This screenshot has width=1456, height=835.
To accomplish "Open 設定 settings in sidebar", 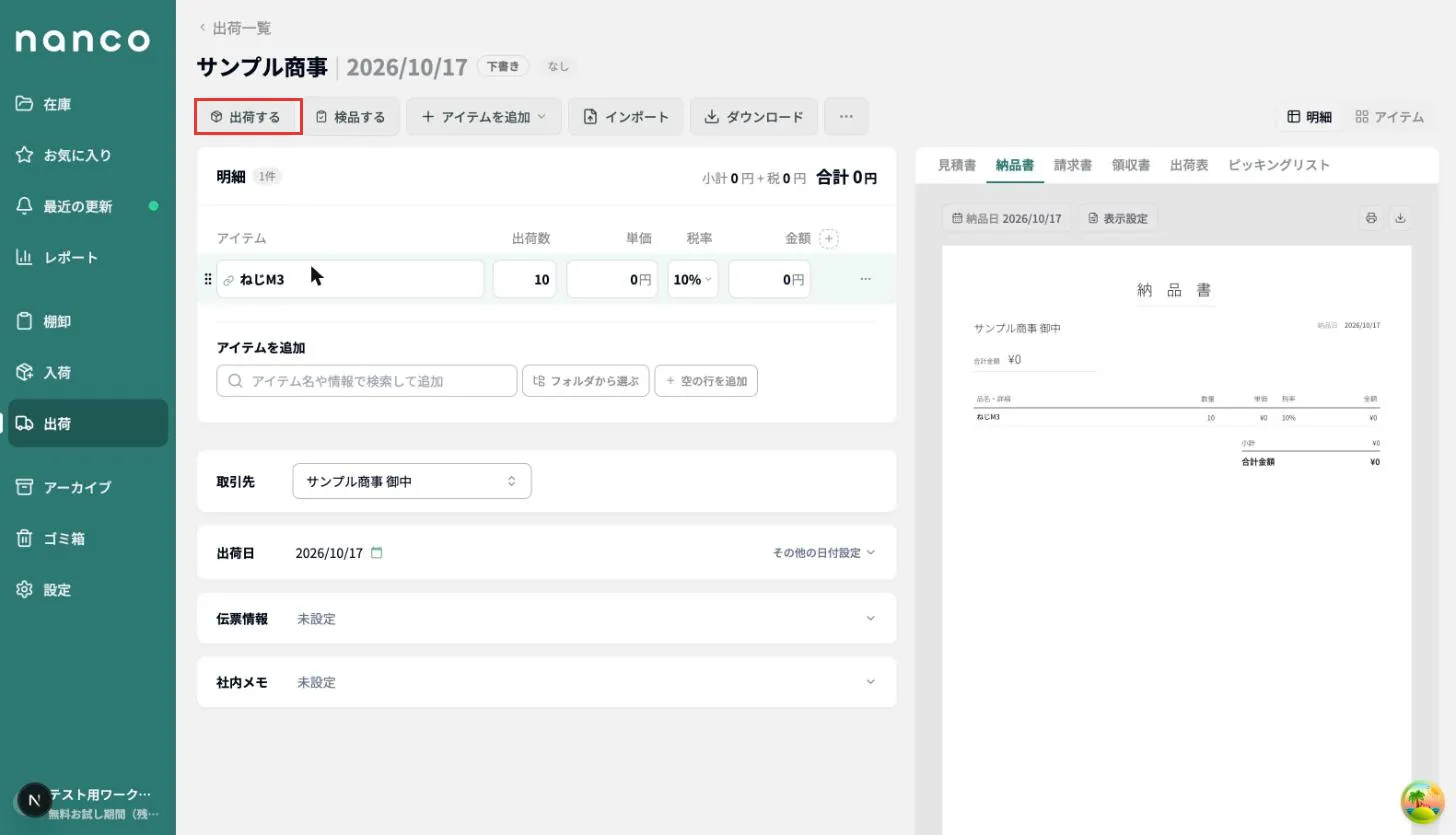I will pyautogui.click(x=88, y=590).
